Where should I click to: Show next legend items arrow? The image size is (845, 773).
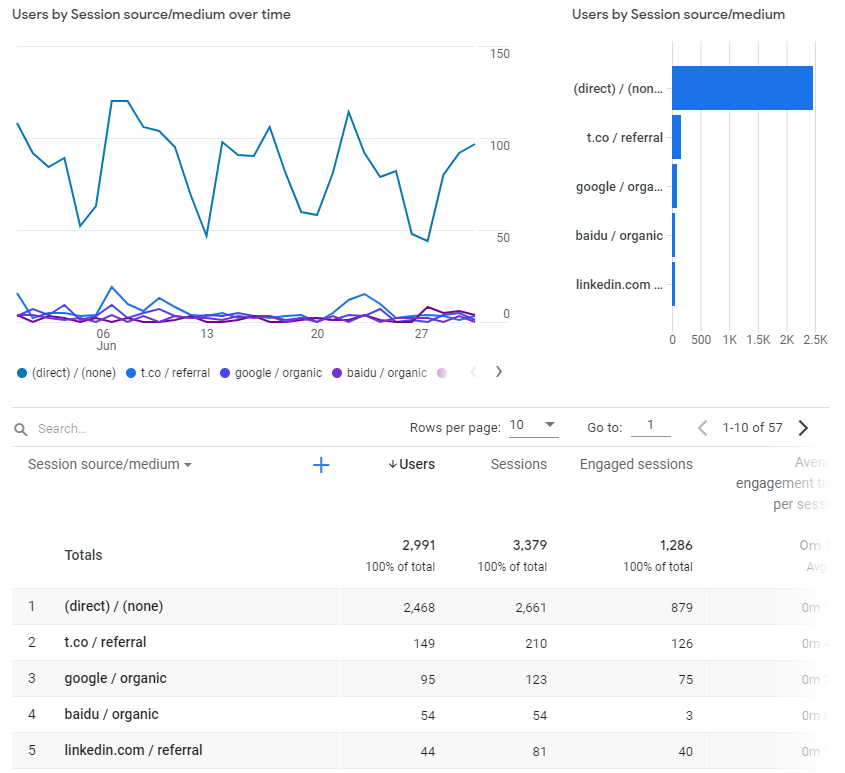coord(498,372)
